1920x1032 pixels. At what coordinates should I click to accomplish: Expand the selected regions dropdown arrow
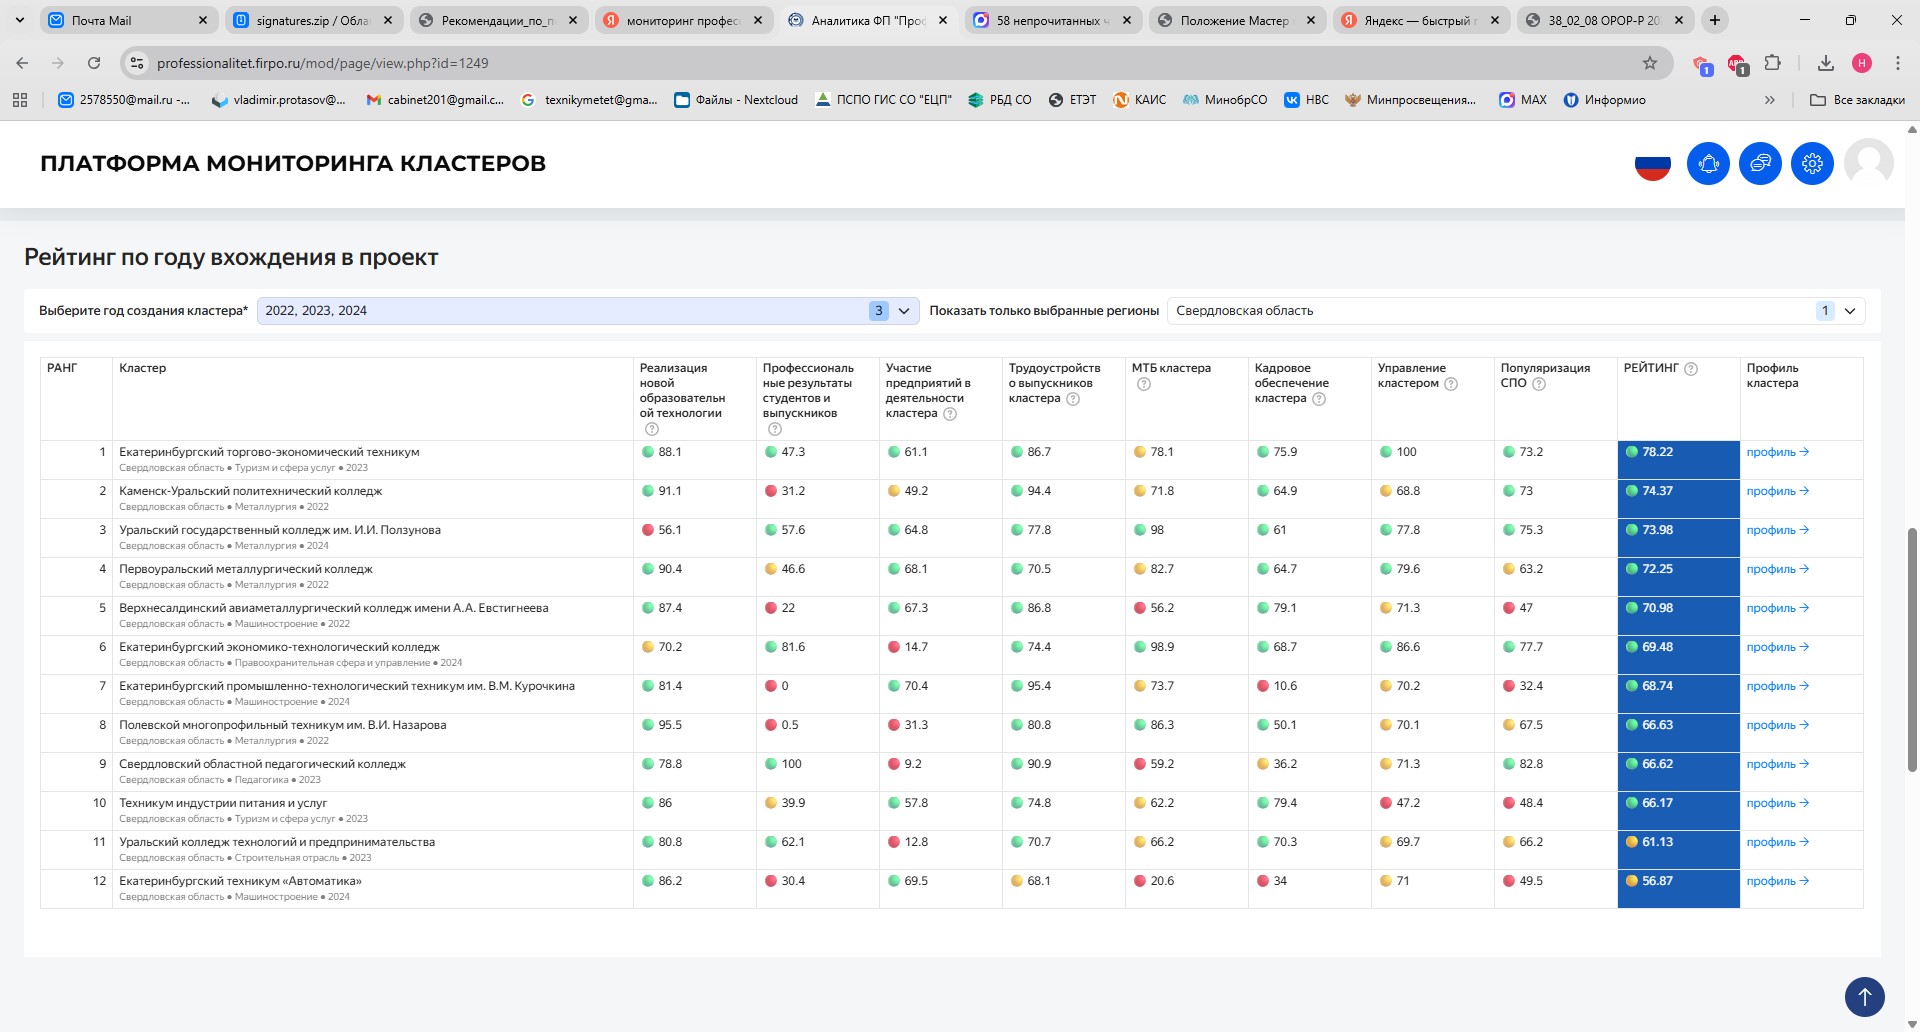pos(1850,311)
